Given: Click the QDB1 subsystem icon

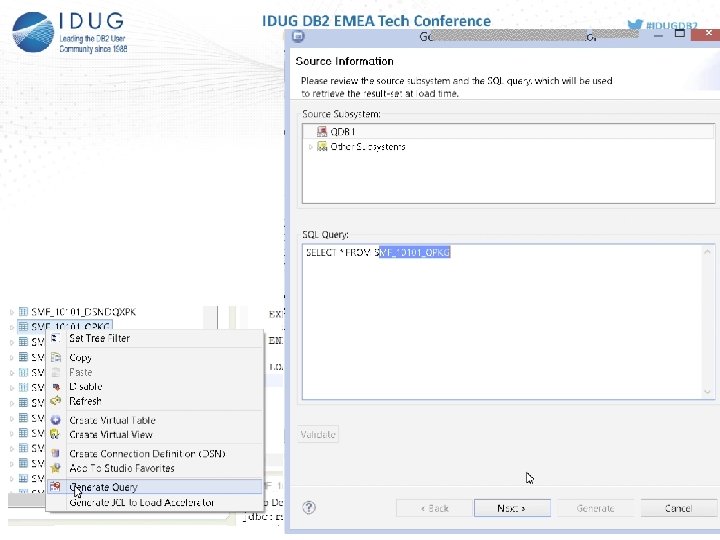Looking at the screenshot, I should pos(322,131).
